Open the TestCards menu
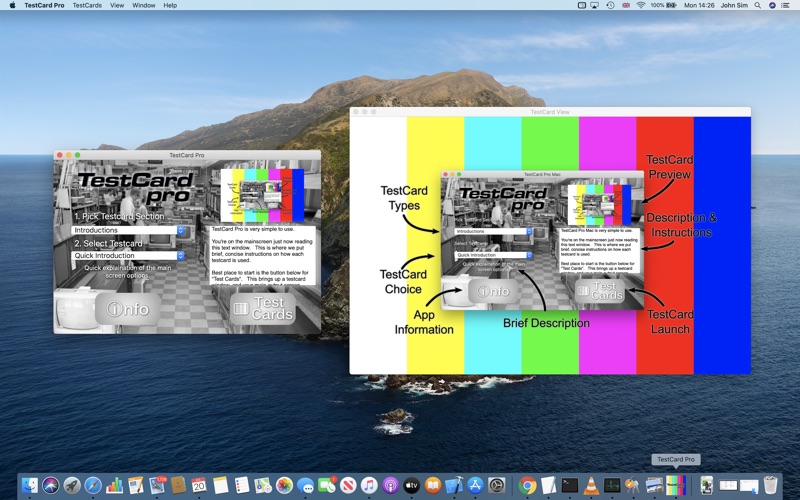800x500 pixels. point(87,5)
